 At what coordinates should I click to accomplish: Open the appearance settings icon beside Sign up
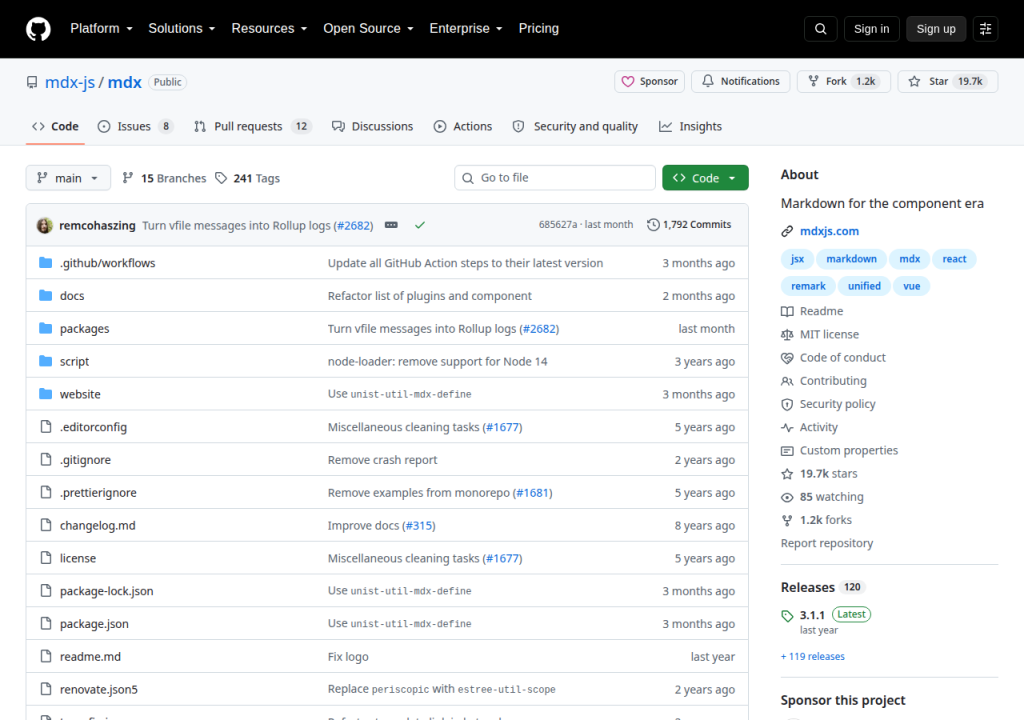click(x=985, y=29)
